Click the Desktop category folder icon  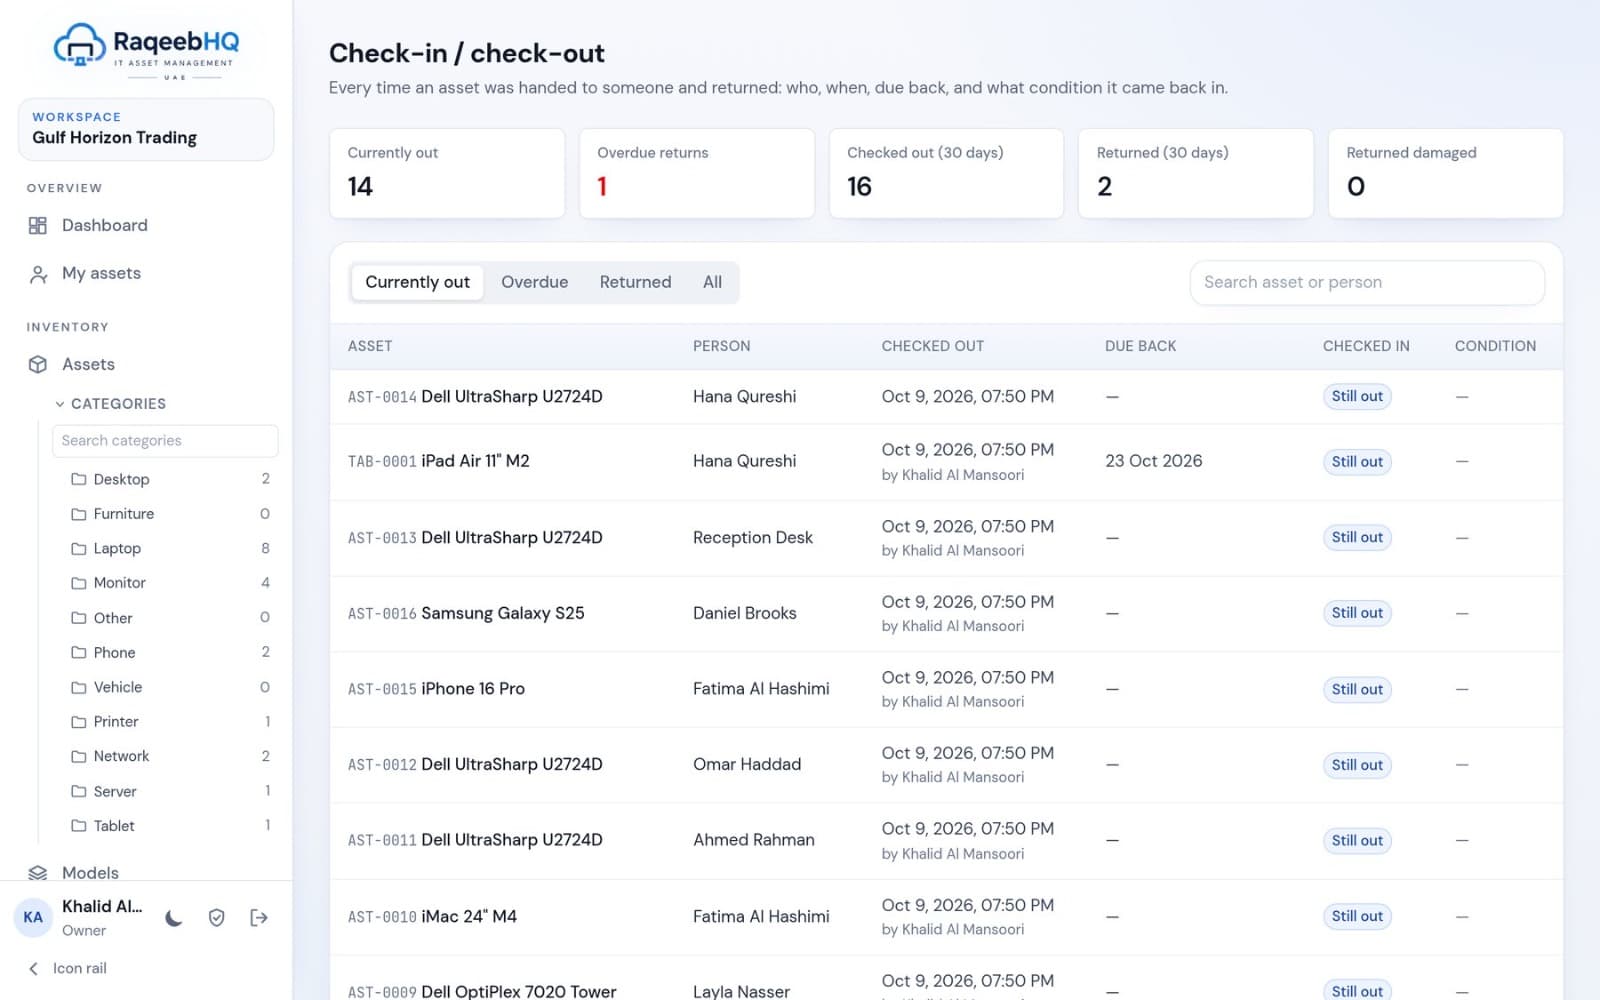(79, 480)
